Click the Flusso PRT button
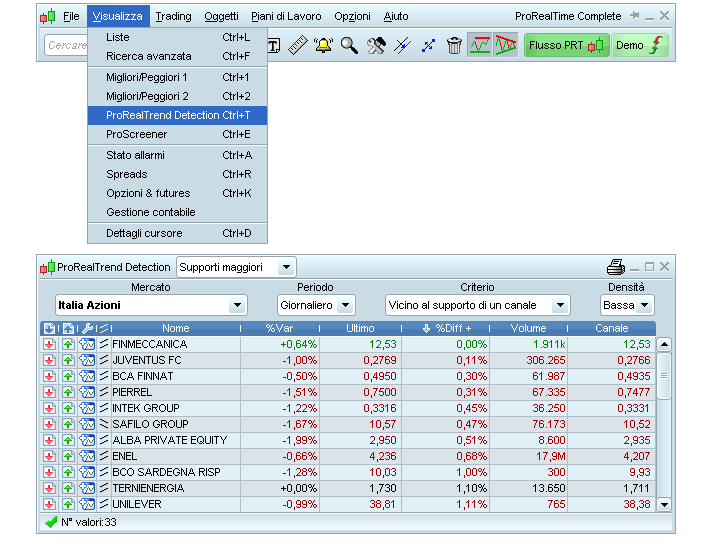Image resolution: width=702 pixels, height=548 pixels. [x=566, y=45]
